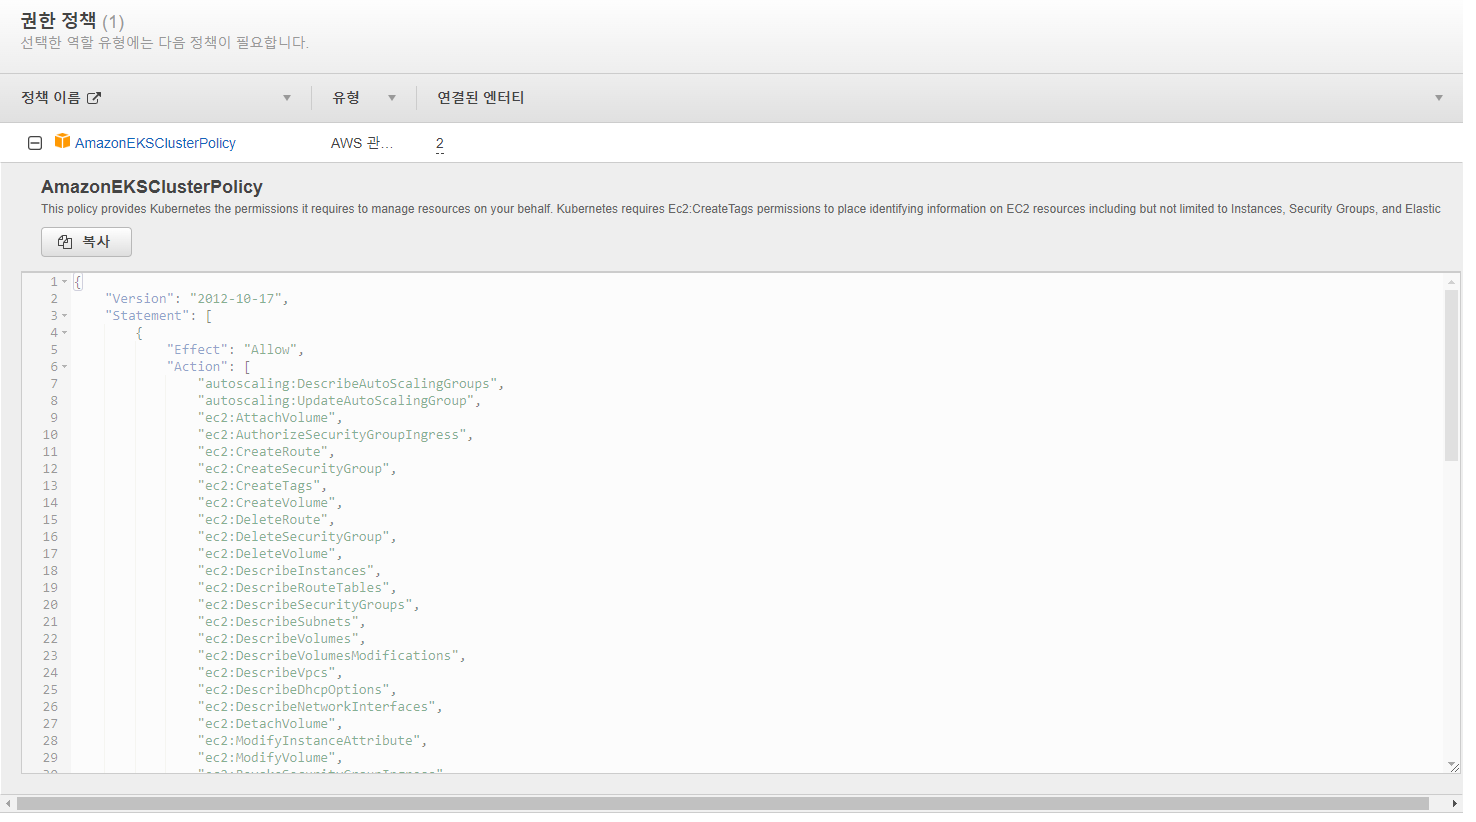Click the AmazonEKSClusterPolicy heading in details

pos(152,187)
